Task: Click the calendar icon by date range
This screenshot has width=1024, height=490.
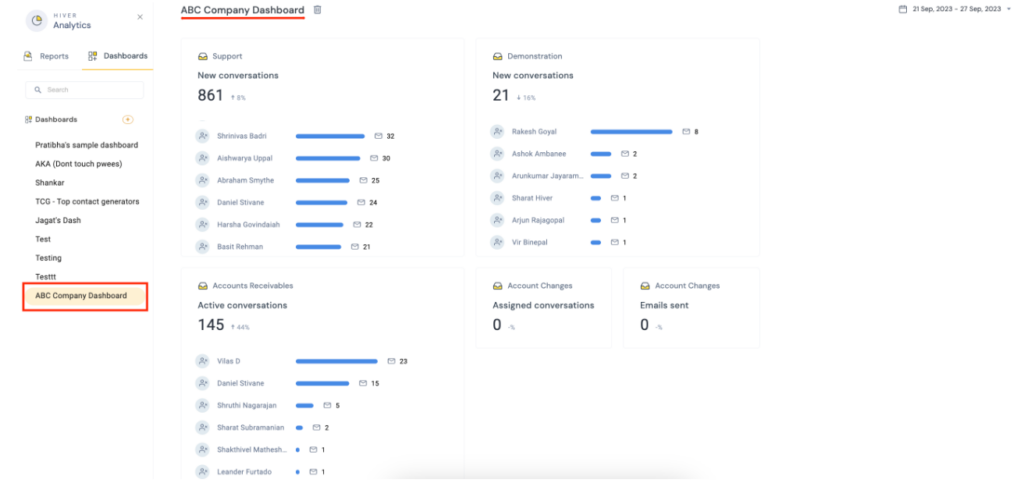Action: [903, 9]
